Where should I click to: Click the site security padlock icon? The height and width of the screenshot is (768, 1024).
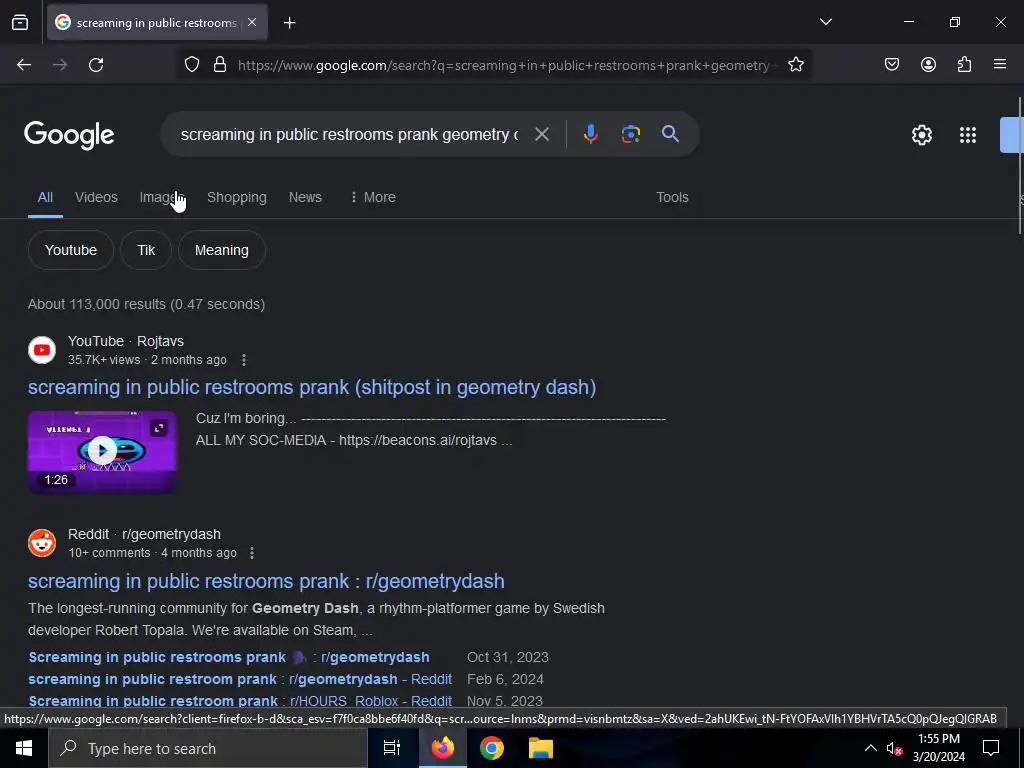click(x=220, y=65)
